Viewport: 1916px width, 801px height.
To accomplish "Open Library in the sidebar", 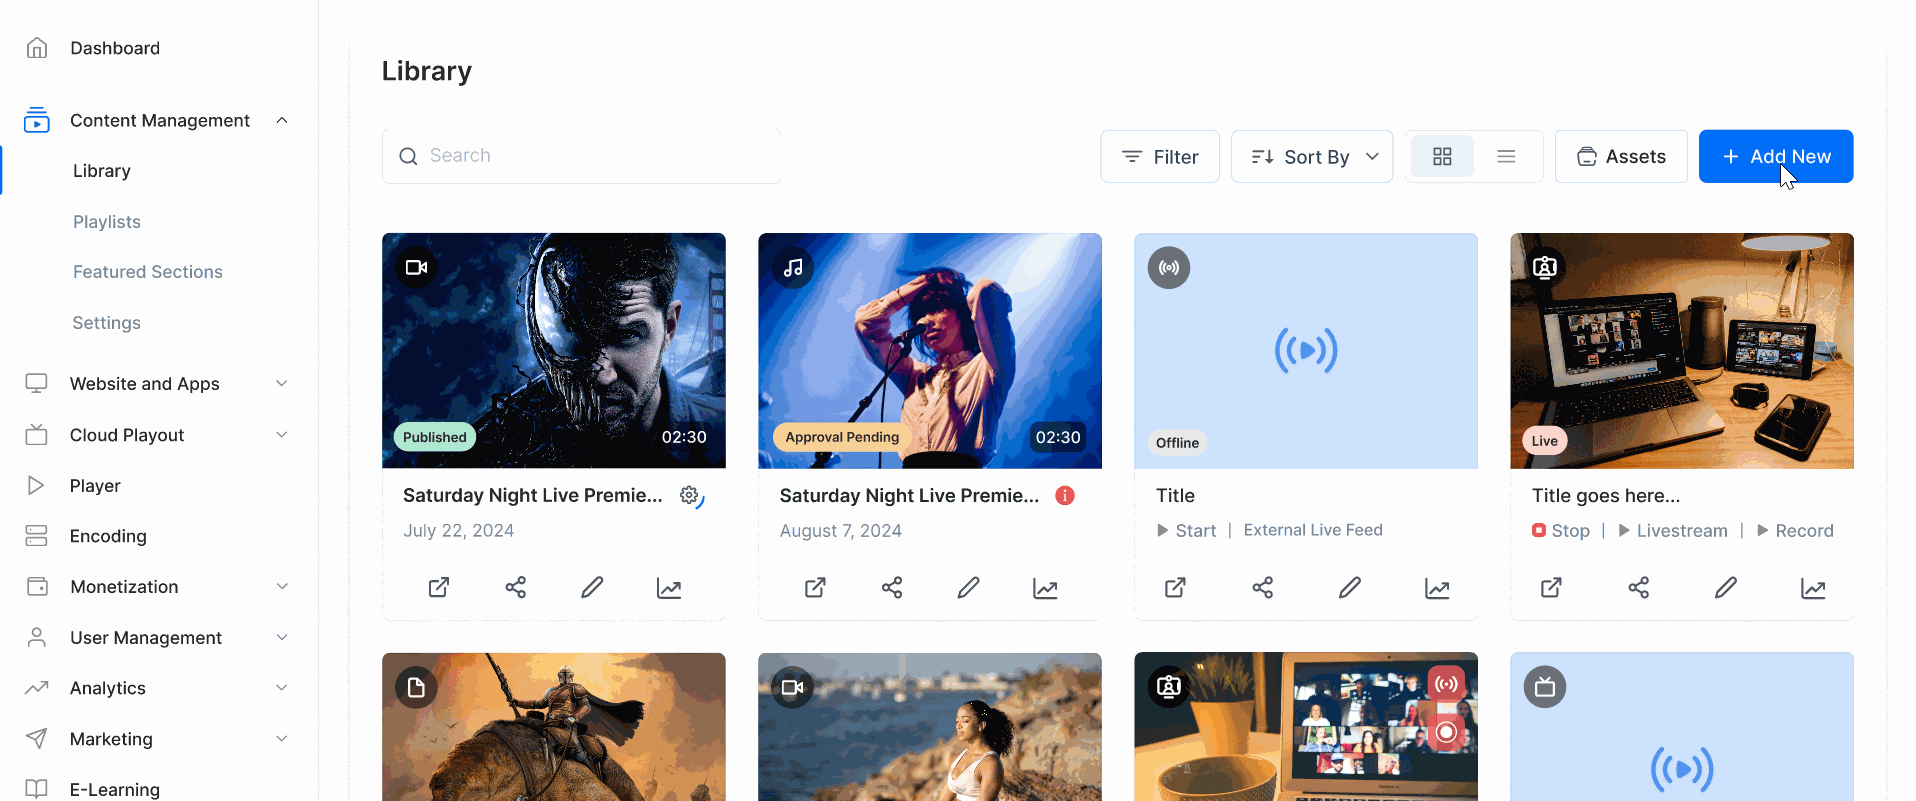I will [102, 171].
